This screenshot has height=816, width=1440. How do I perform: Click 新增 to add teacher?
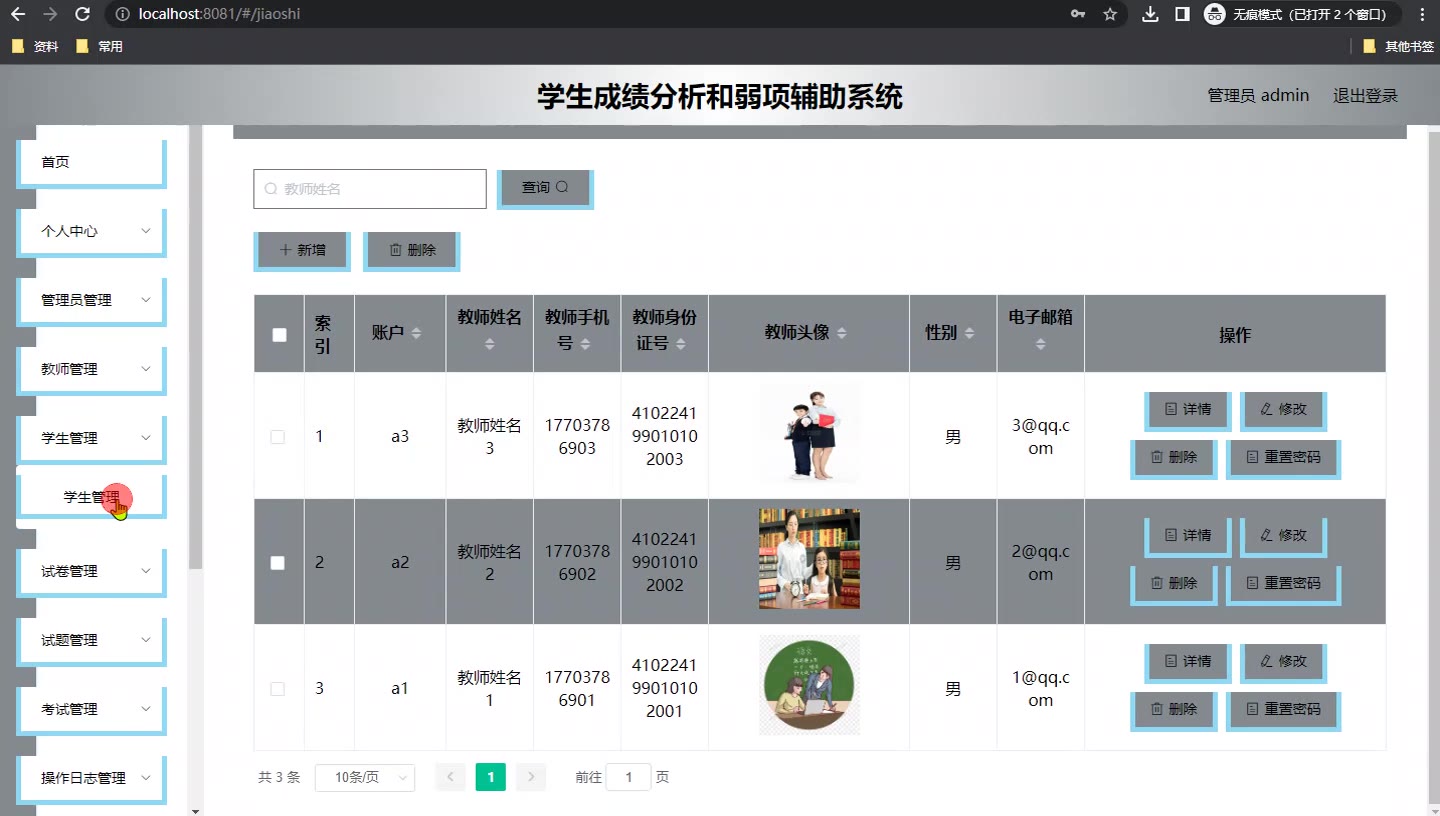pos(303,250)
